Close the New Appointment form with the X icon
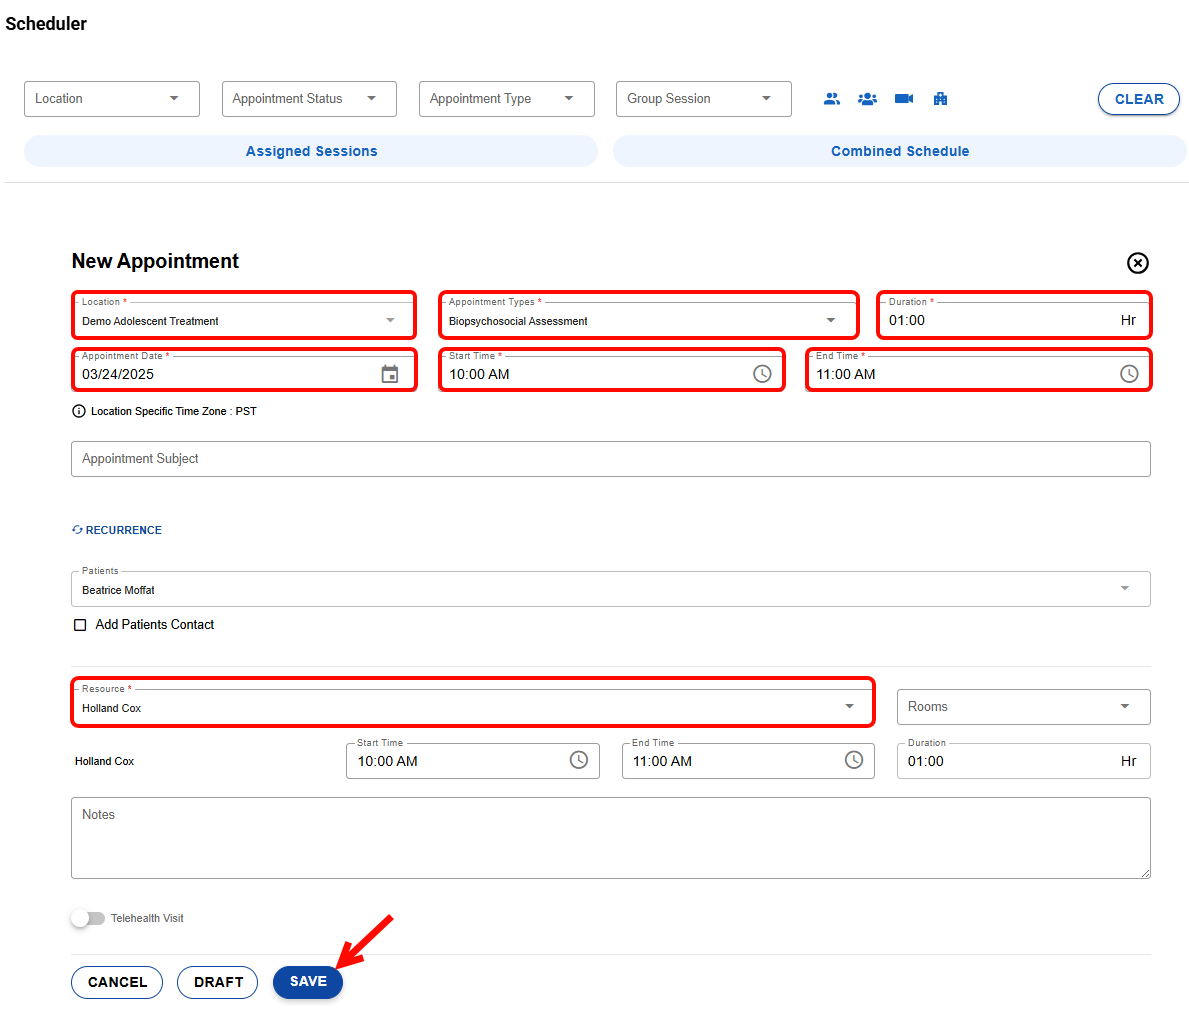 point(1137,263)
